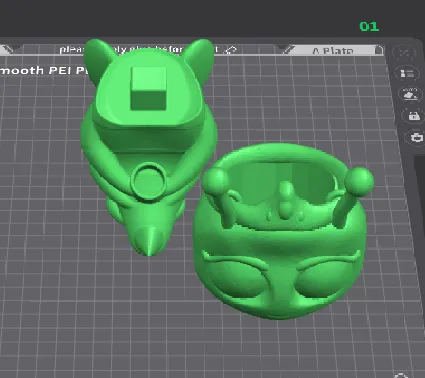Click the right antenna ball on alien
The width and height of the screenshot is (425, 378).
pyautogui.click(x=359, y=180)
